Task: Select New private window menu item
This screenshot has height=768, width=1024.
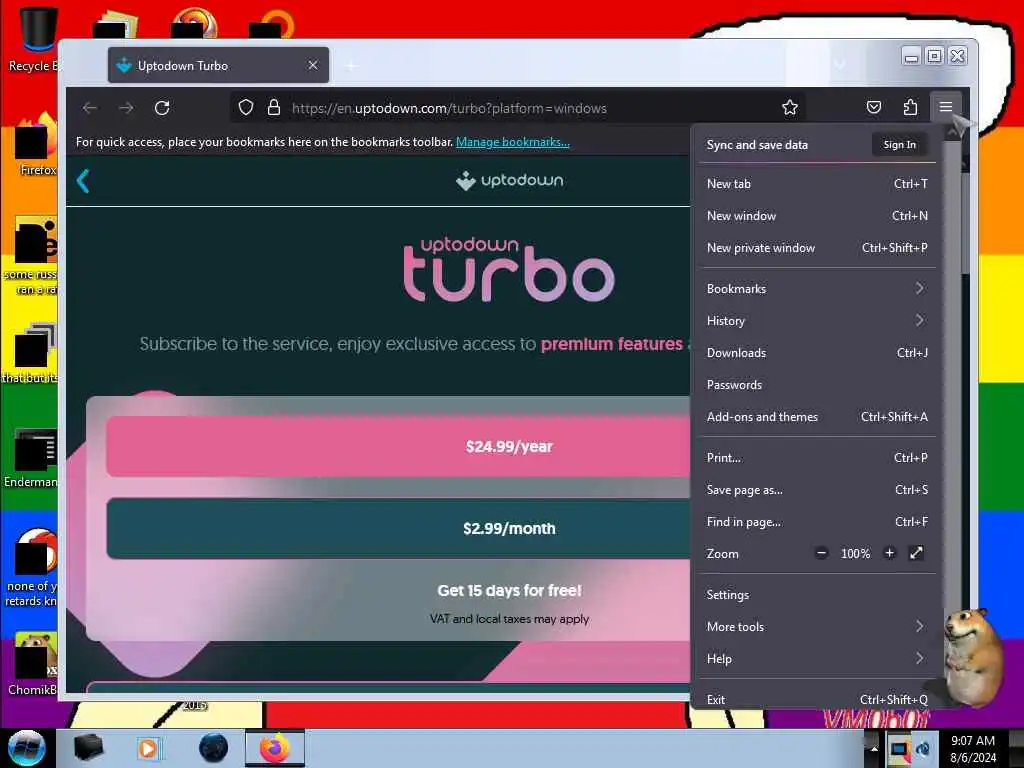Action: [x=817, y=248]
